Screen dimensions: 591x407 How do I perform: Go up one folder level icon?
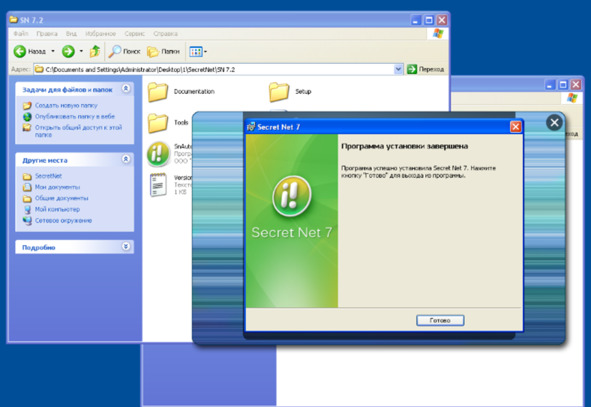95,51
